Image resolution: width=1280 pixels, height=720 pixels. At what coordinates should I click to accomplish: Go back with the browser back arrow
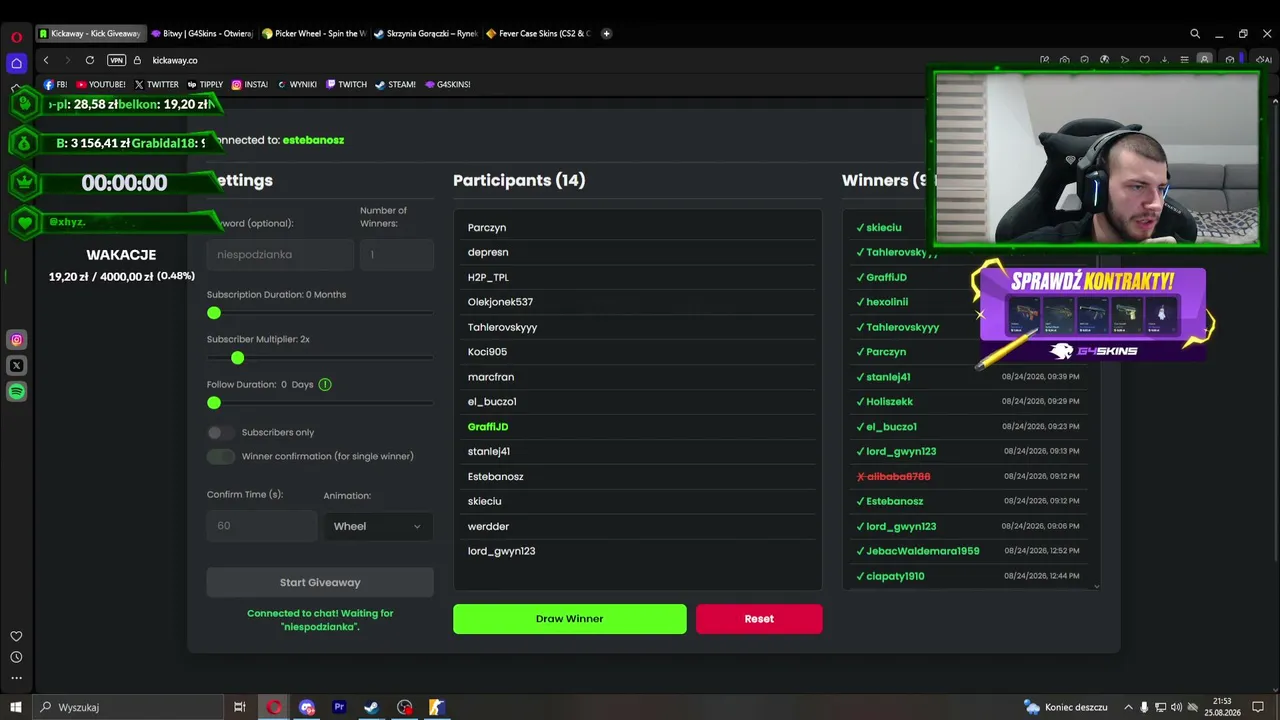(x=46, y=60)
